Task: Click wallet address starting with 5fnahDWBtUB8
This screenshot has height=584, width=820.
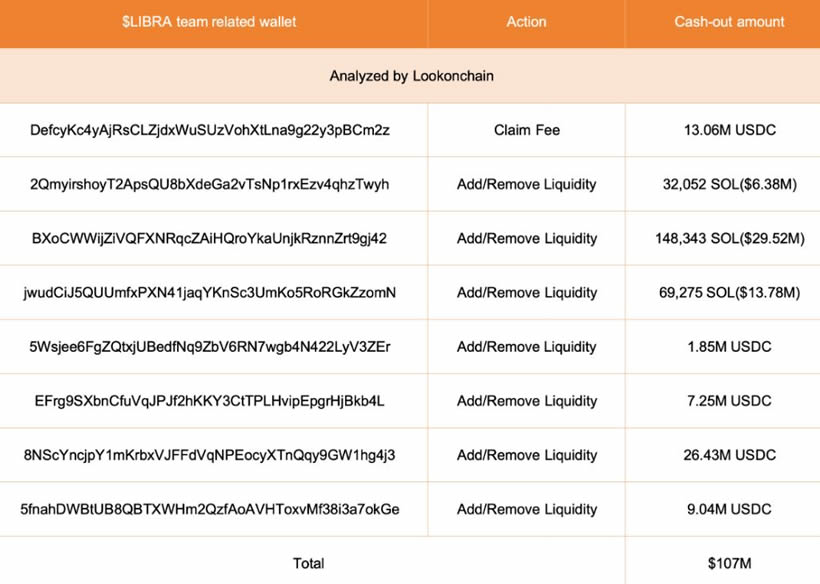Action: [210, 509]
